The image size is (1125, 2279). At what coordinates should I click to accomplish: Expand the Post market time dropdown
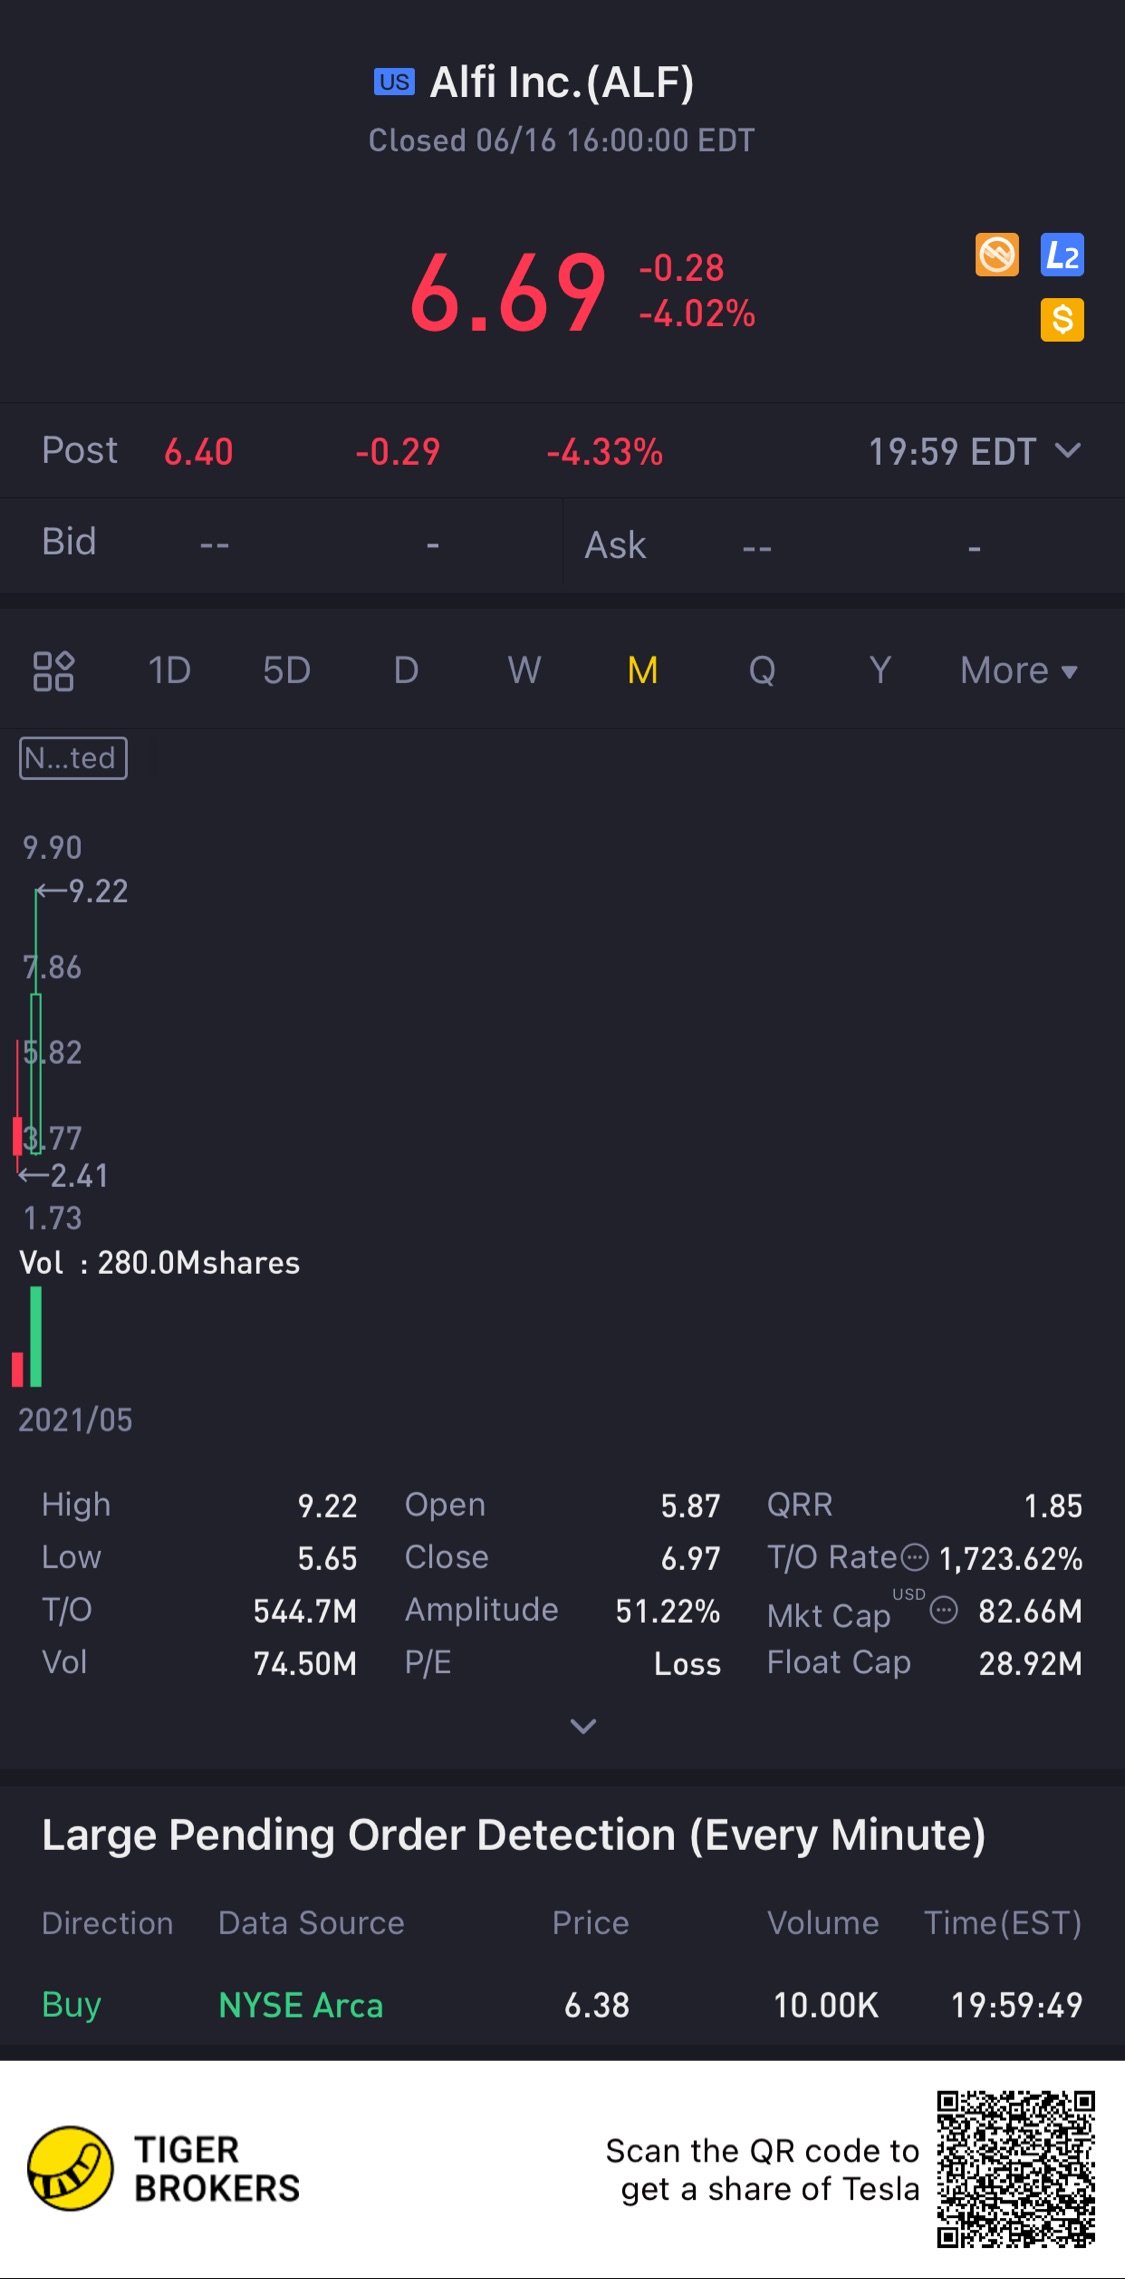pyautogui.click(x=1068, y=451)
